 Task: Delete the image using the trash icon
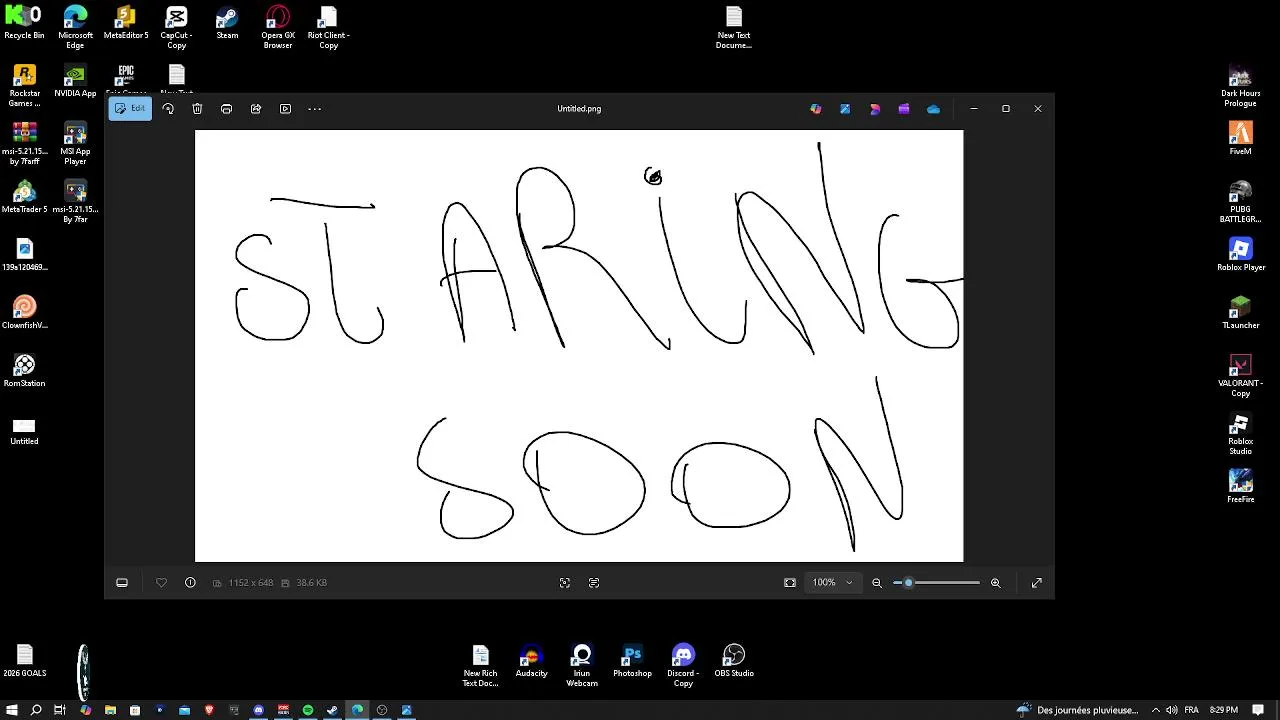tap(197, 109)
